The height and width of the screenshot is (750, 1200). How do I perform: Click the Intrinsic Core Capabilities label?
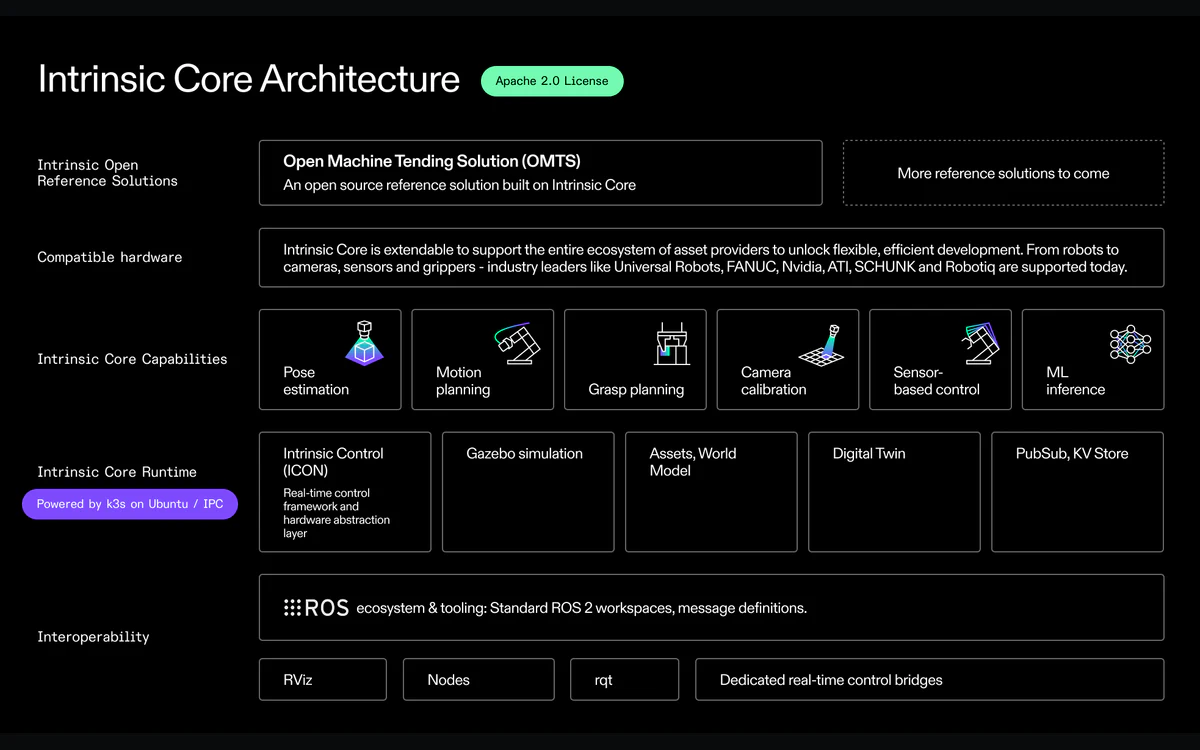(132, 359)
